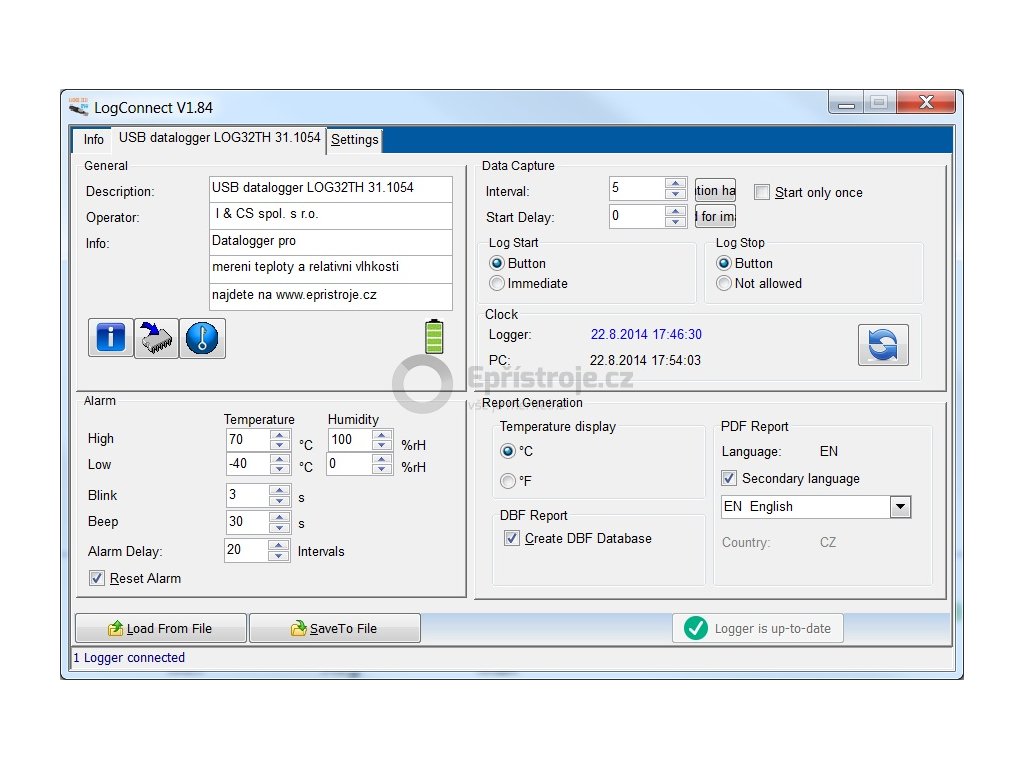The width and height of the screenshot is (1024, 768).
Task: Click the 'SaveTo File' button
Action: coord(334,628)
